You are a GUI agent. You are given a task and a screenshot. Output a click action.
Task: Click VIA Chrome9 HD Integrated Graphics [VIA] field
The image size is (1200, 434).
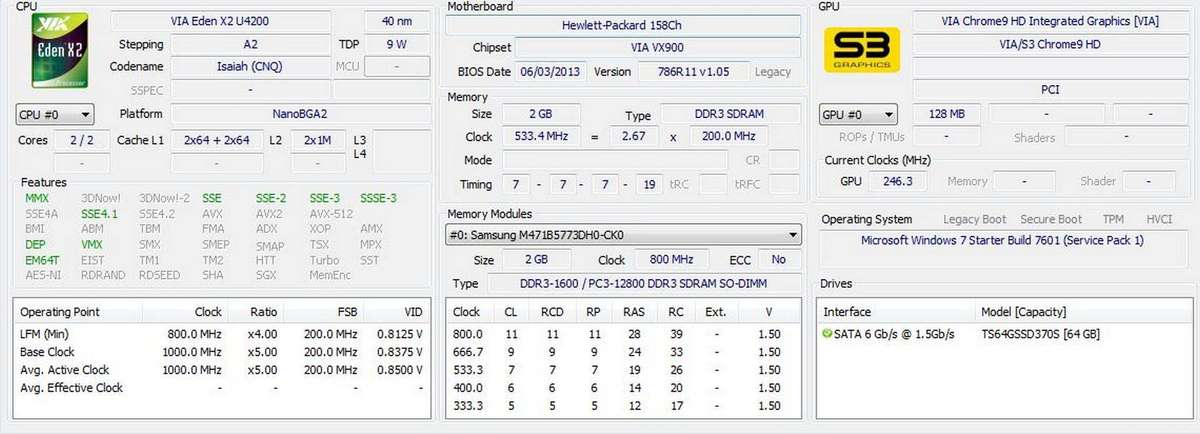pyautogui.click(x=1049, y=20)
